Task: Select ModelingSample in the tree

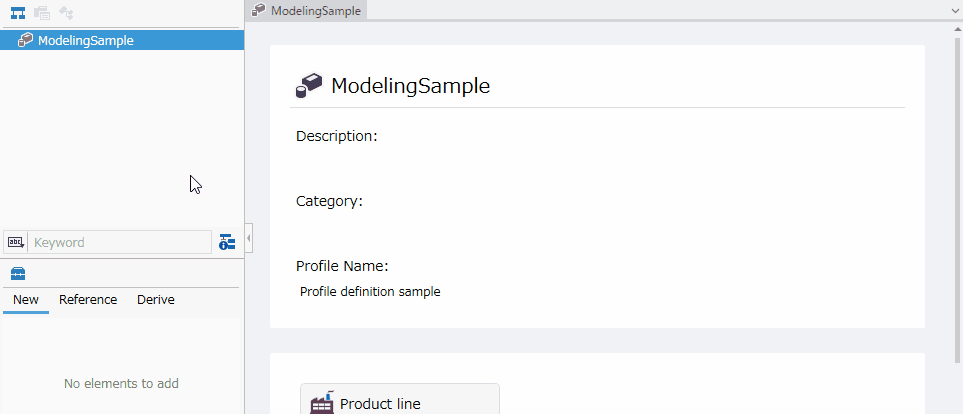Action: pos(122,41)
